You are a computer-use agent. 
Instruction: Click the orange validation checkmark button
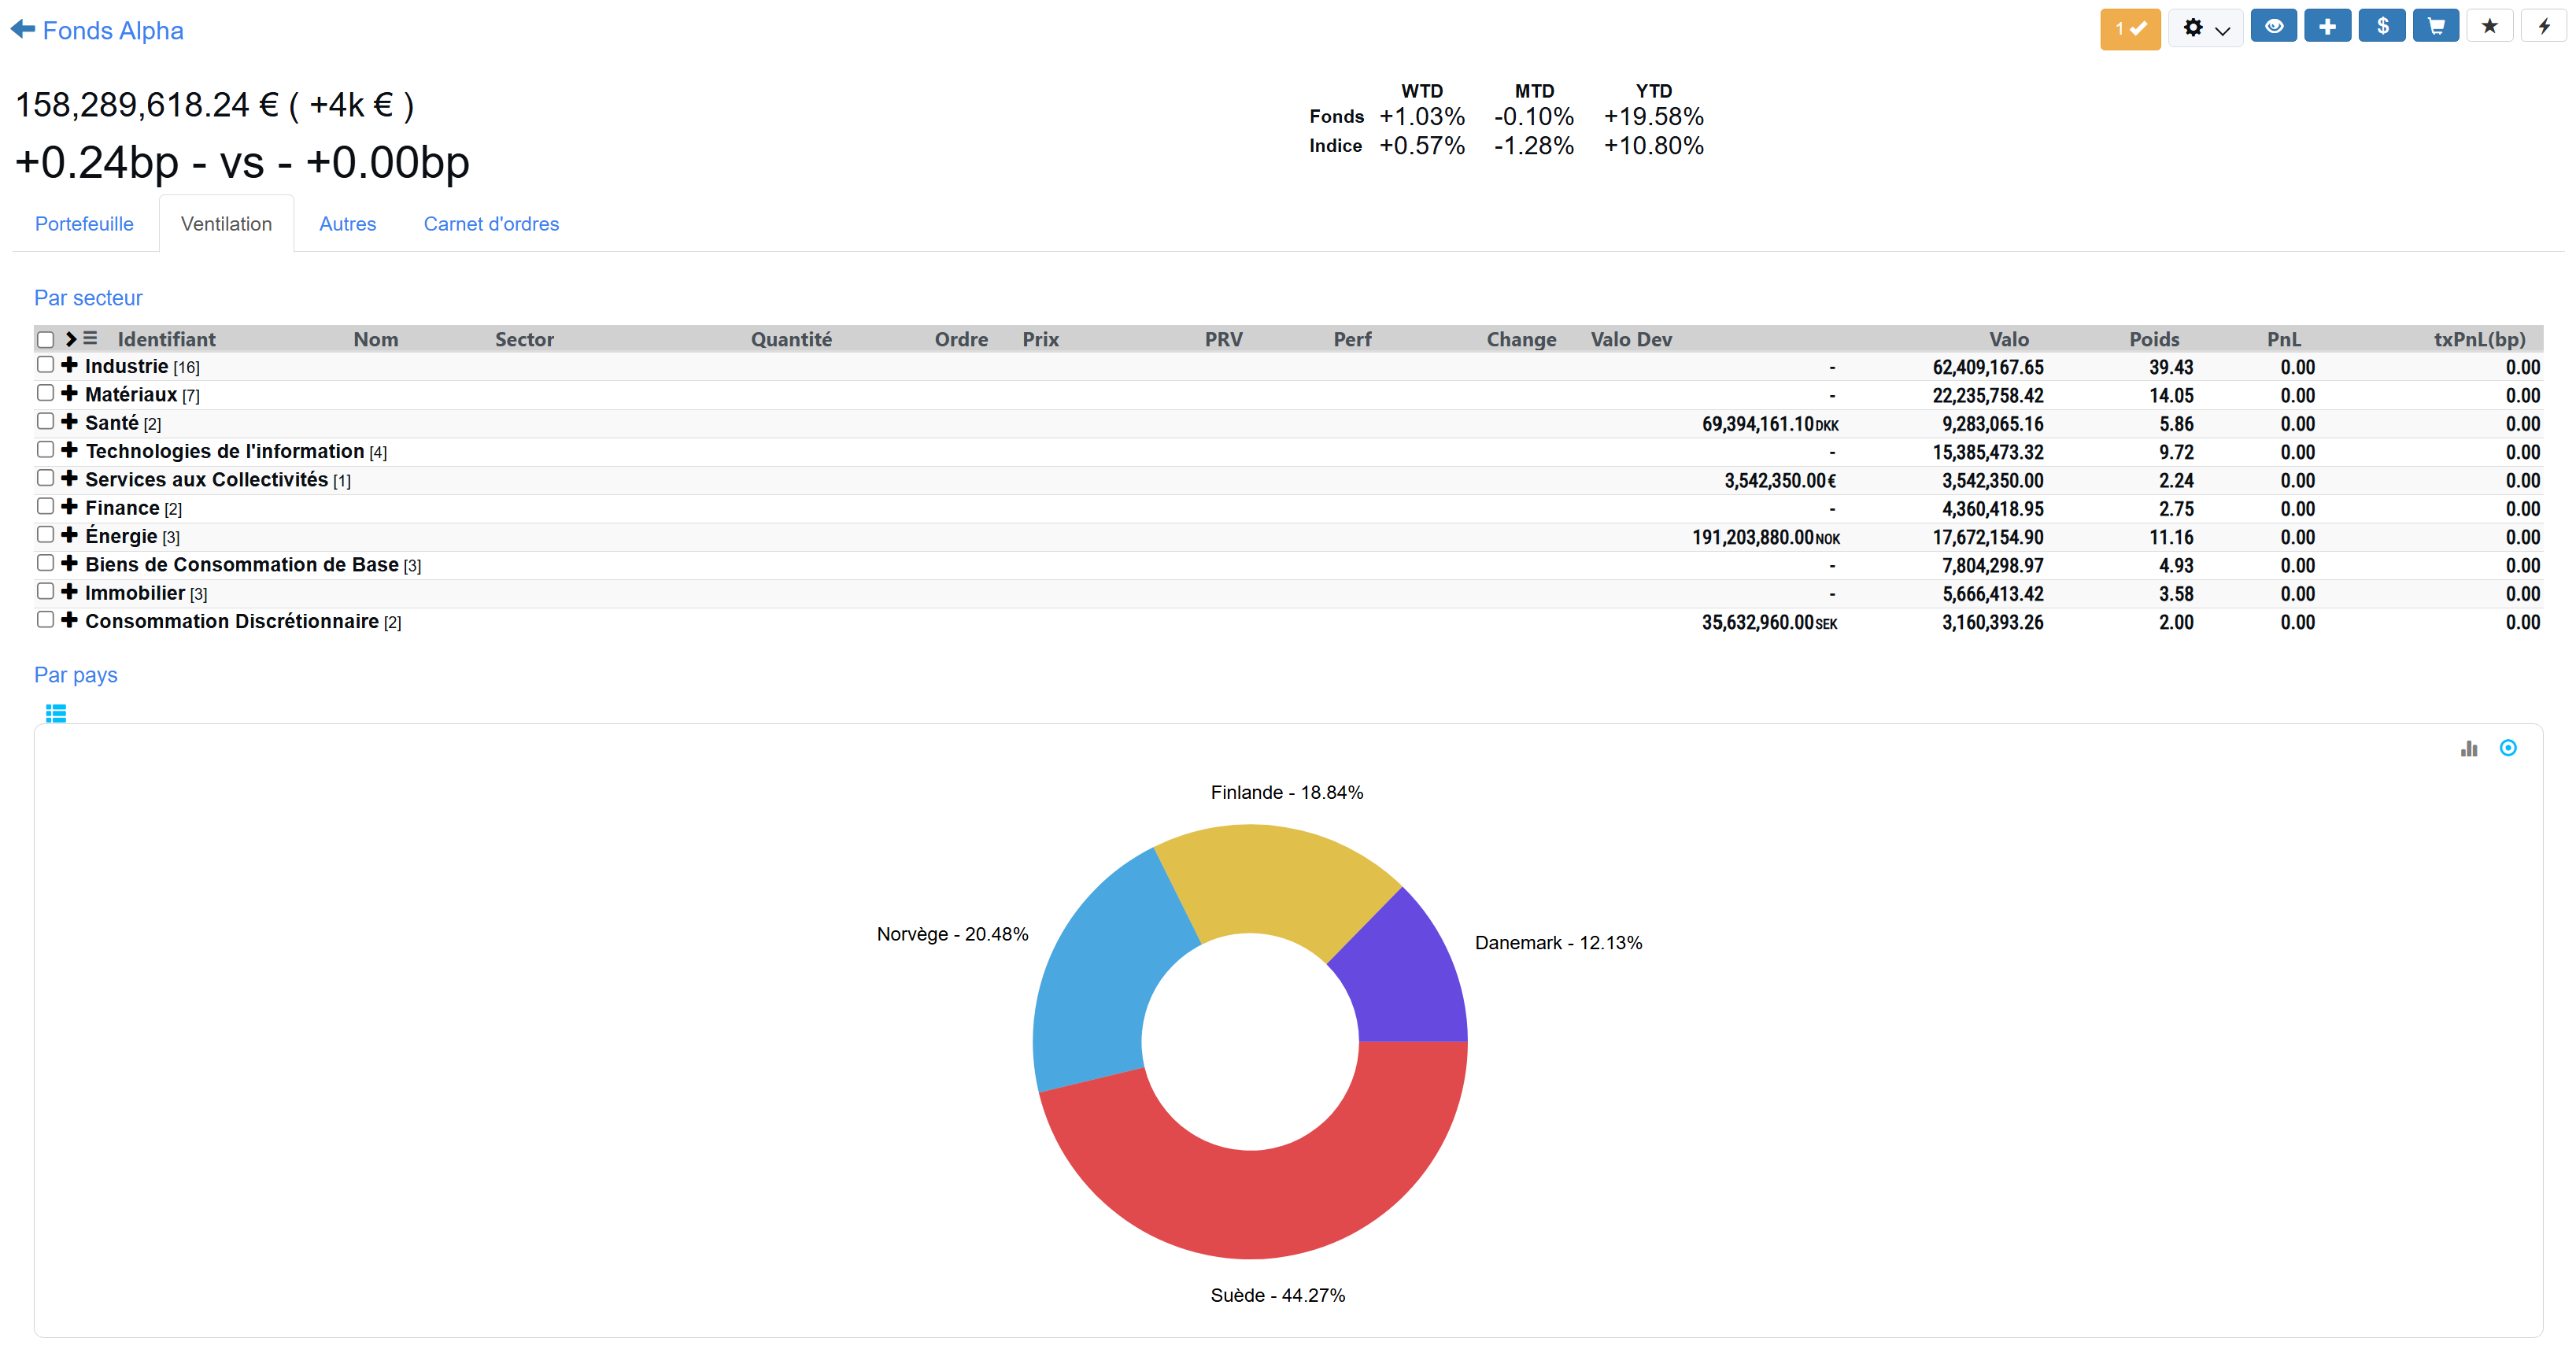click(2129, 28)
